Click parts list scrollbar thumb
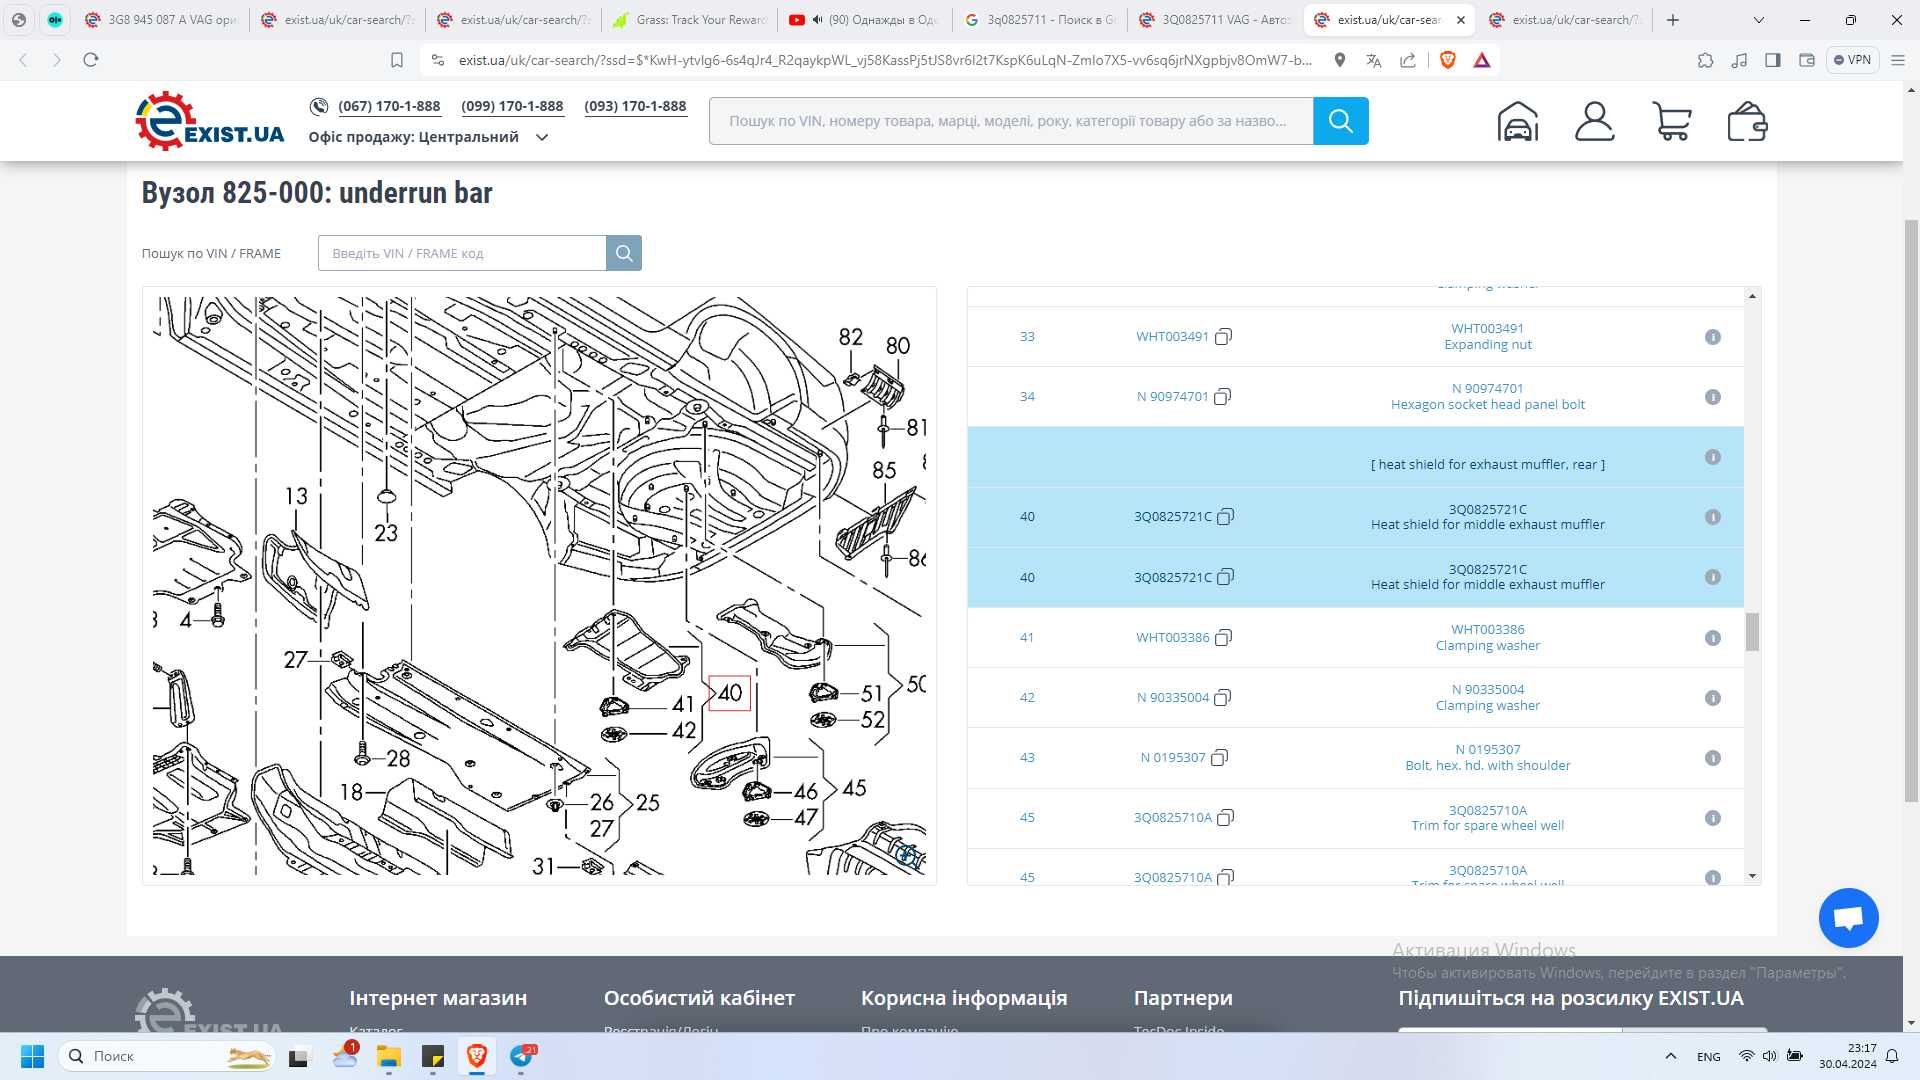The image size is (1920, 1080). click(x=1752, y=632)
